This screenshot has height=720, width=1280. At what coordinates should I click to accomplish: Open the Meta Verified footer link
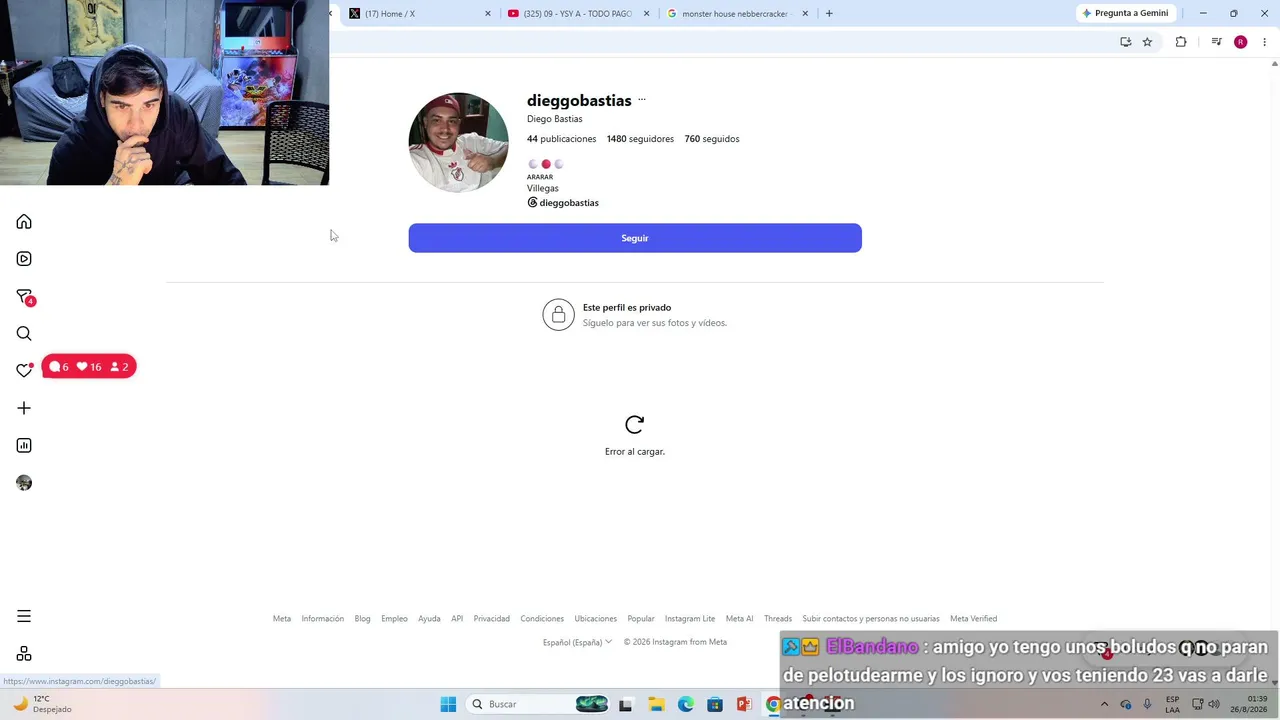tap(973, 619)
